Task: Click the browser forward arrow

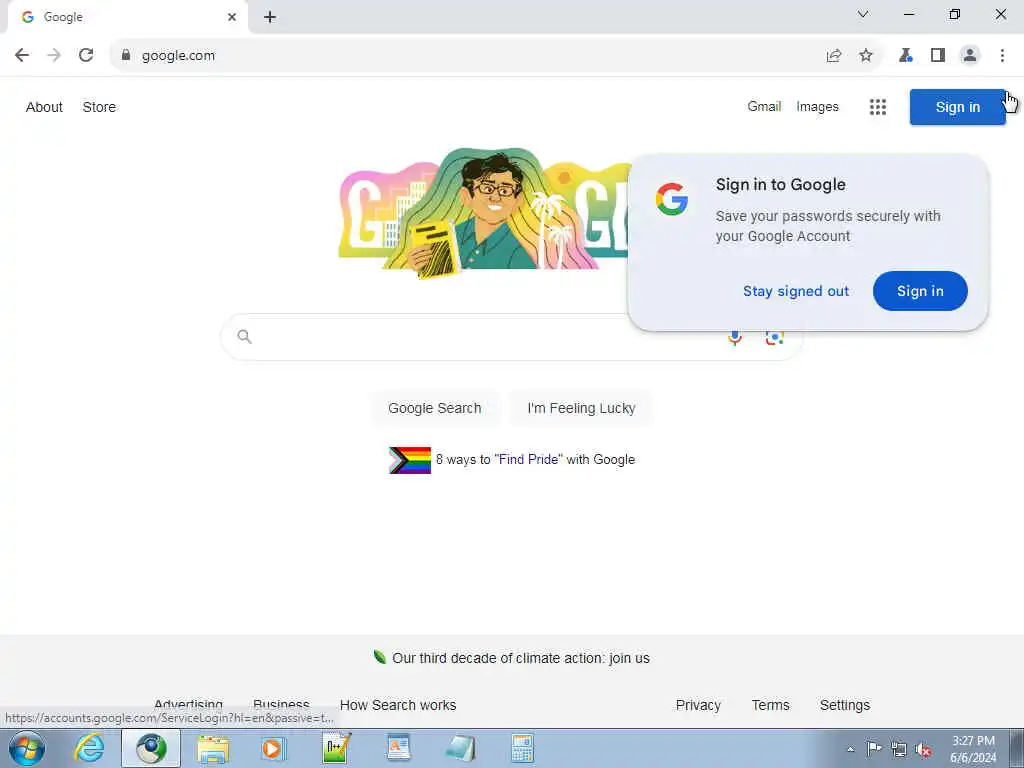Action: click(54, 56)
